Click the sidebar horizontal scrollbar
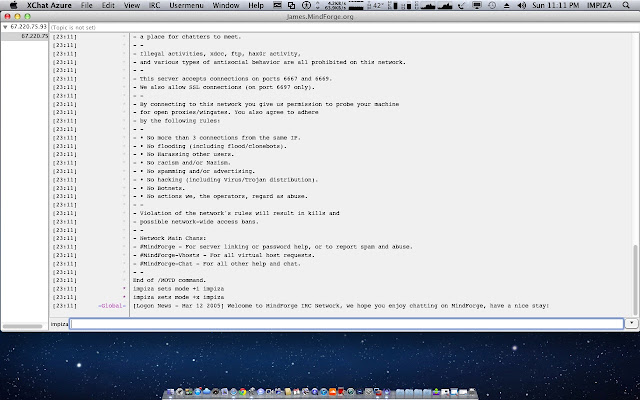Image resolution: width=640 pixels, height=400 pixels. (x=23, y=326)
